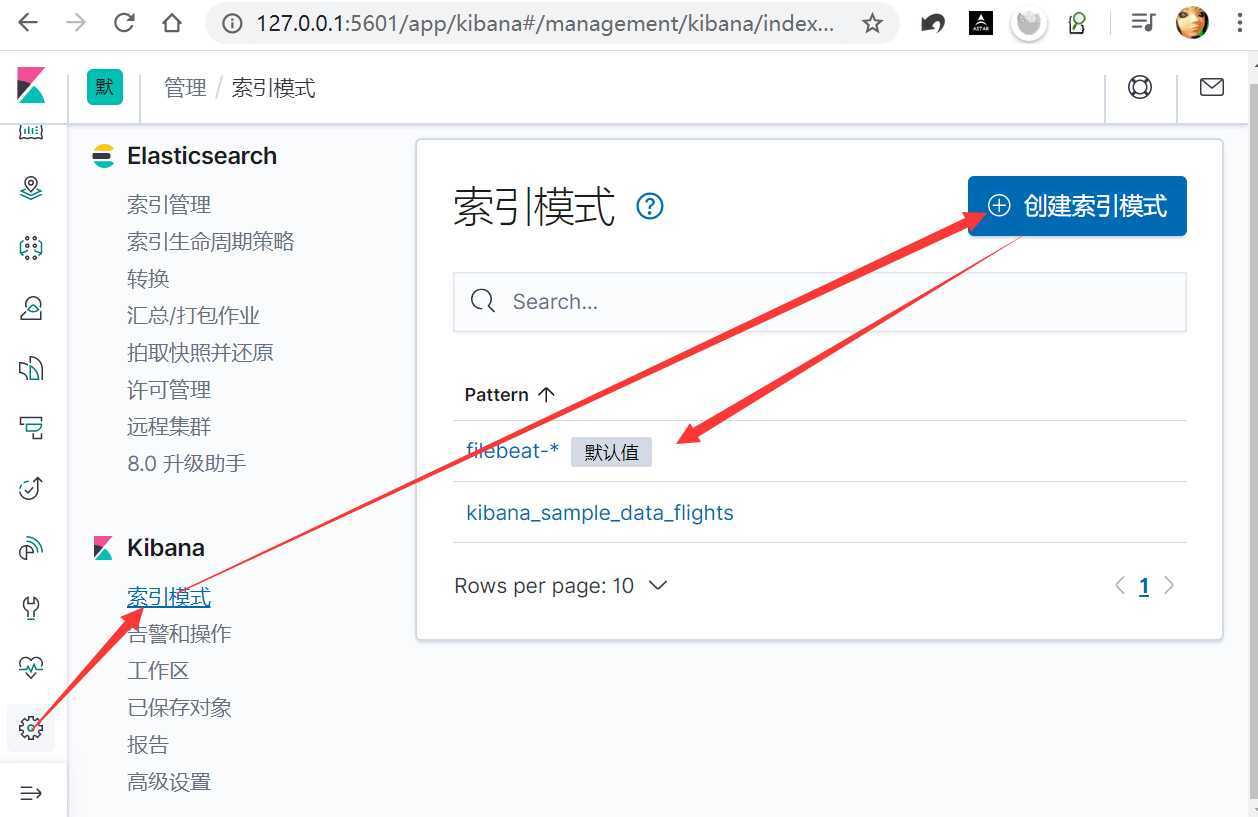Open the Metrics app sidebar icon
The image size is (1258, 817).
[x=31, y=308]
